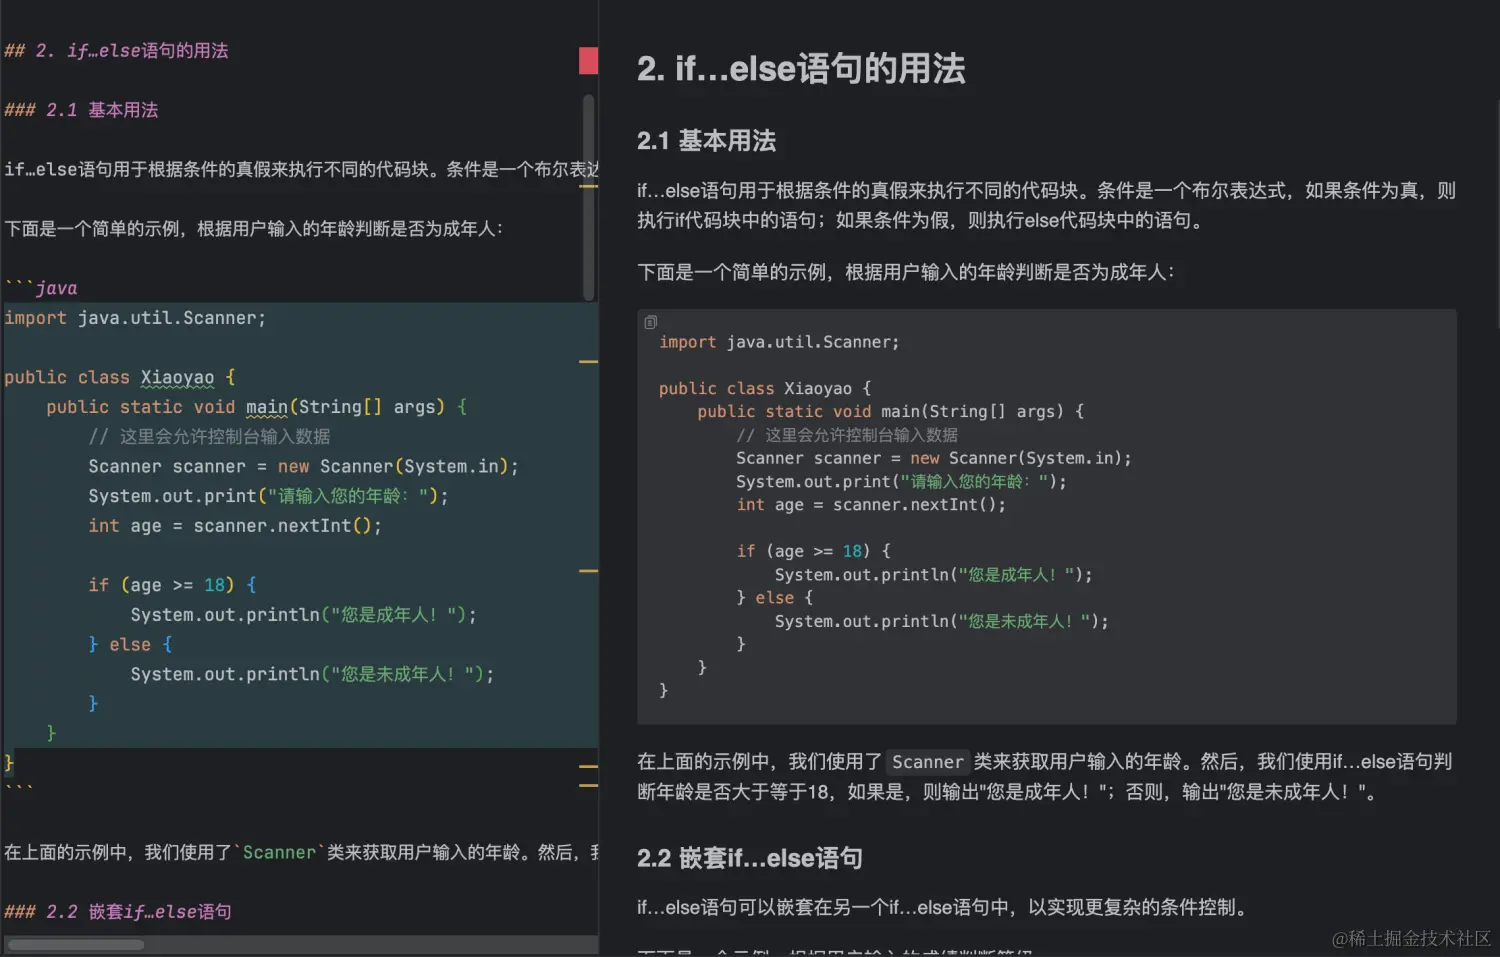Viewport: 1500px width, 957px height.
Task: Click 'import java.util.Scanner;' in preview code
Action: [x=779, y=342]
